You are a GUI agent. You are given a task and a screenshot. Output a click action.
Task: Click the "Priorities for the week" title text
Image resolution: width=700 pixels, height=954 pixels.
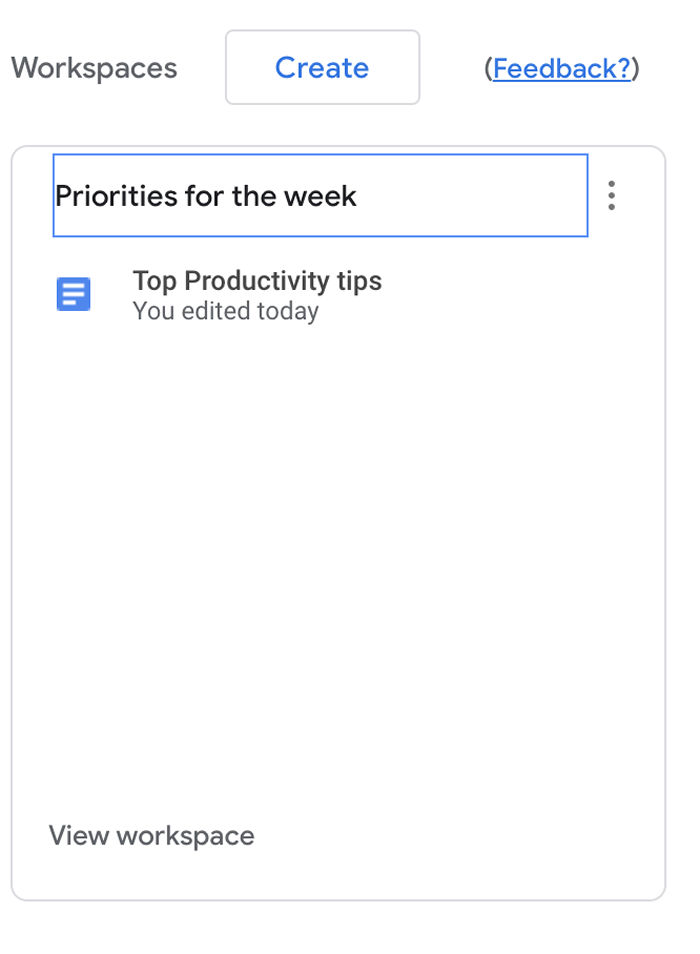click(x=206, y=196)
